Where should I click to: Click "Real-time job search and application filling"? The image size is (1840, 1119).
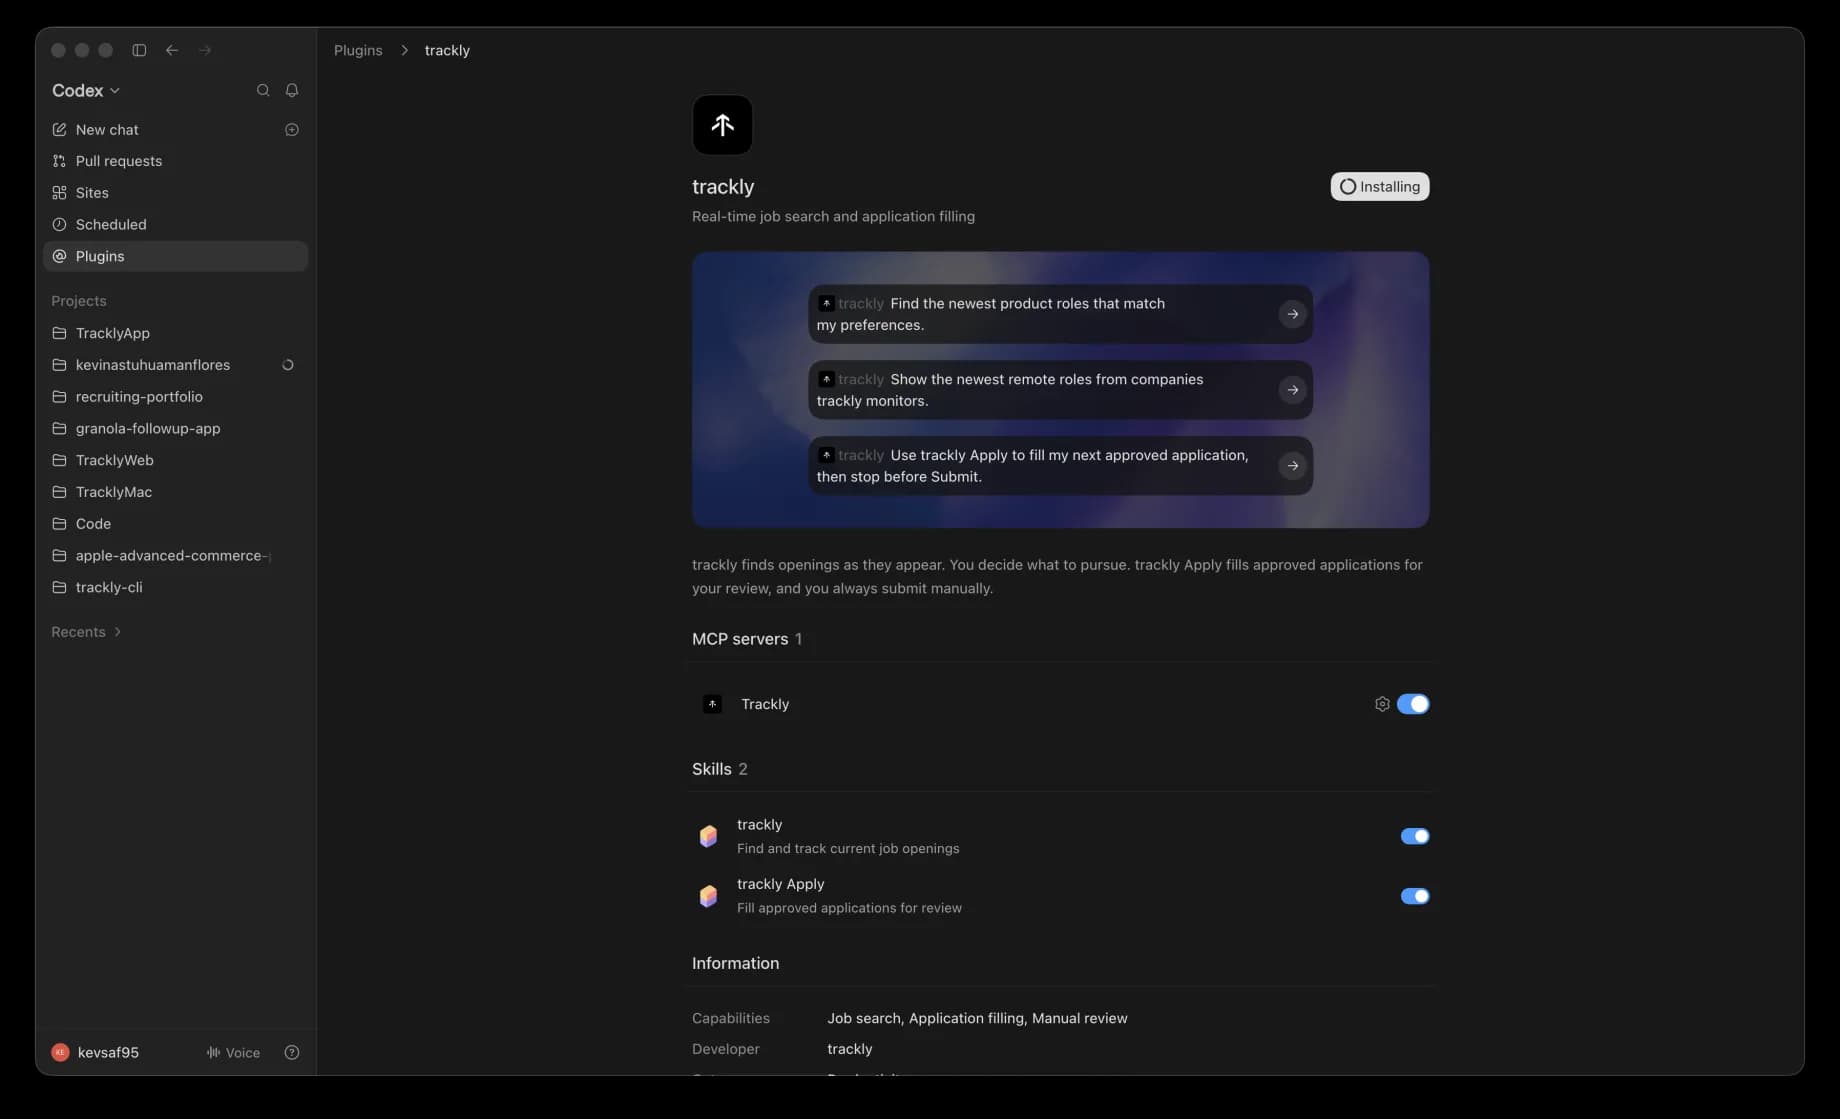click(833, 216)
